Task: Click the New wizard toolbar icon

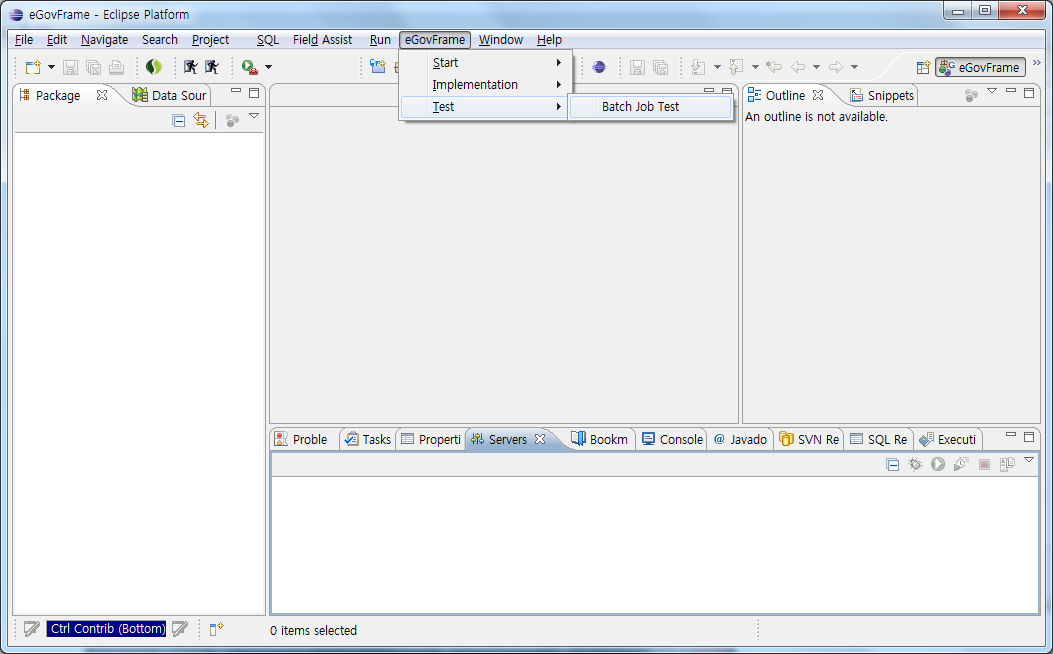Action: click(x=33, y=67)
